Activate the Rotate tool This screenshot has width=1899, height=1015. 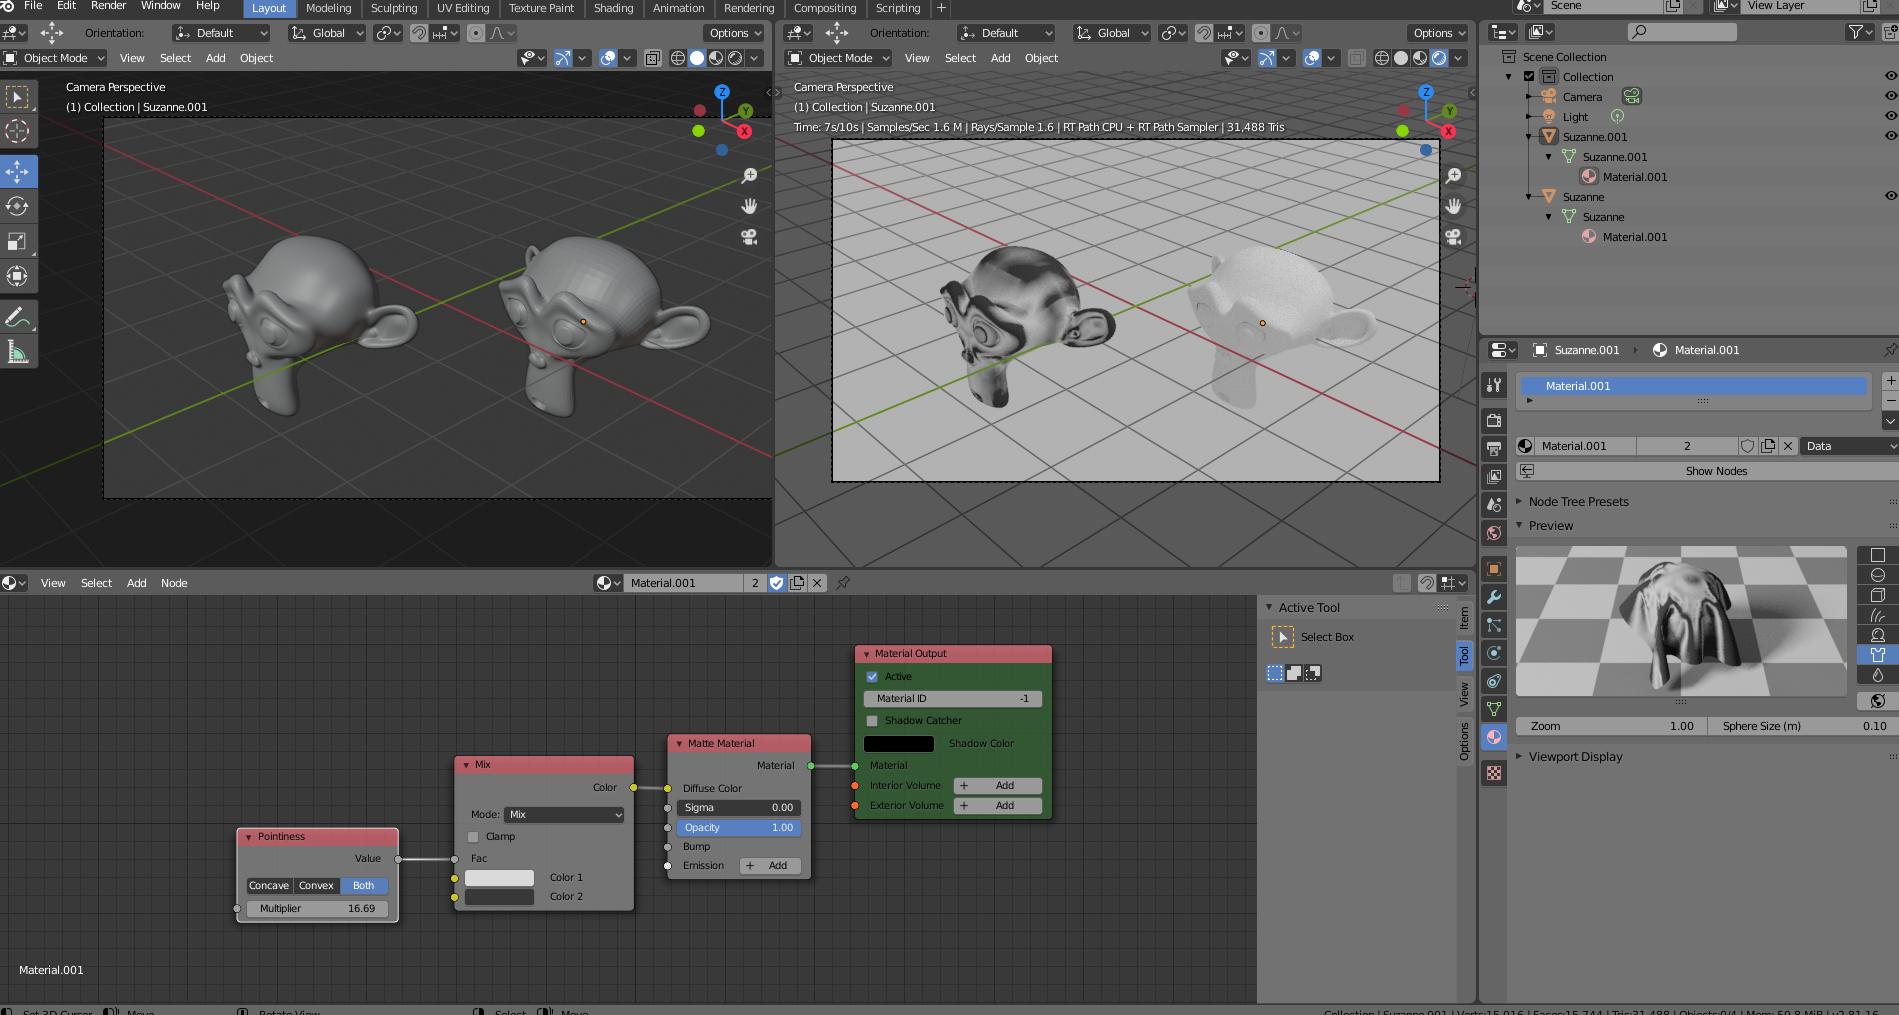(18, 206)
